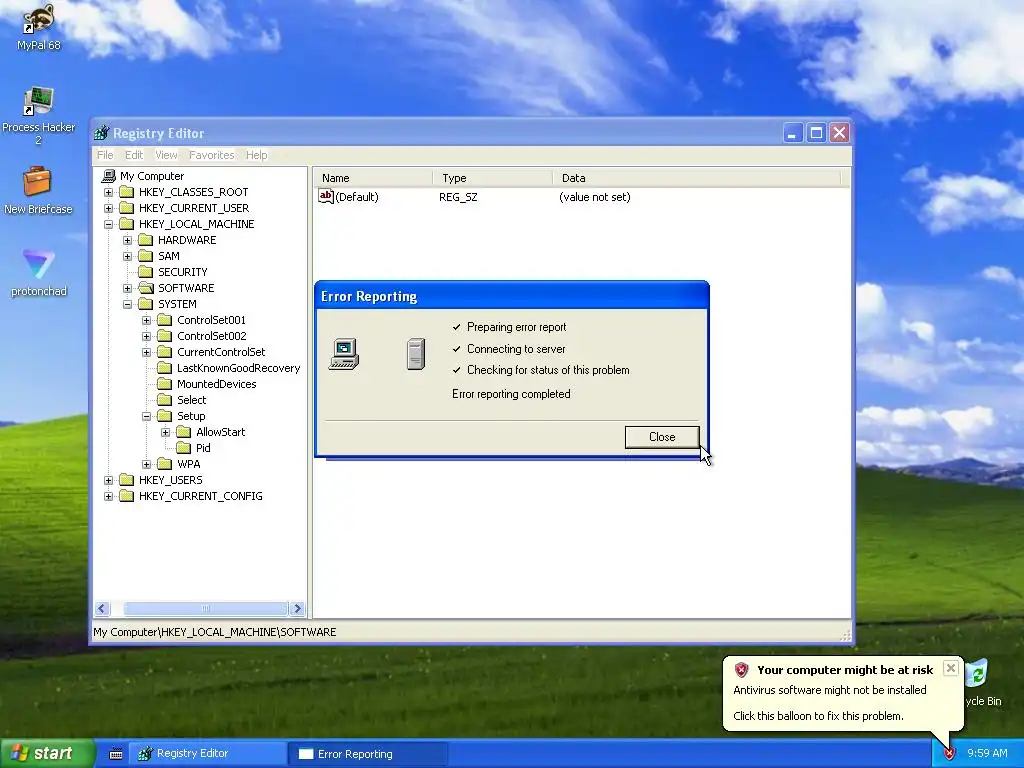Click the server icon in Error Reporting dialog
Image resolution: width=1024 pixels, height=768 pixels.
416,354
